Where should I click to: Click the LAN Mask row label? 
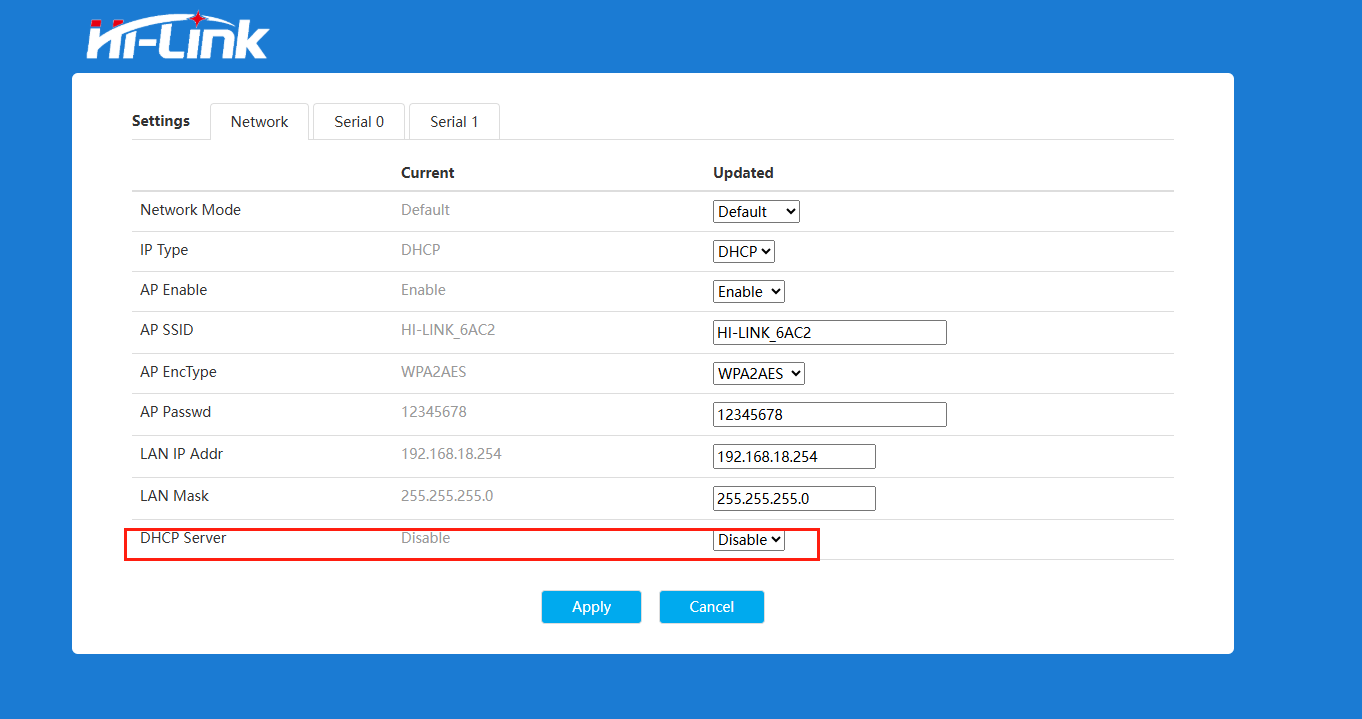coord(174,496)
